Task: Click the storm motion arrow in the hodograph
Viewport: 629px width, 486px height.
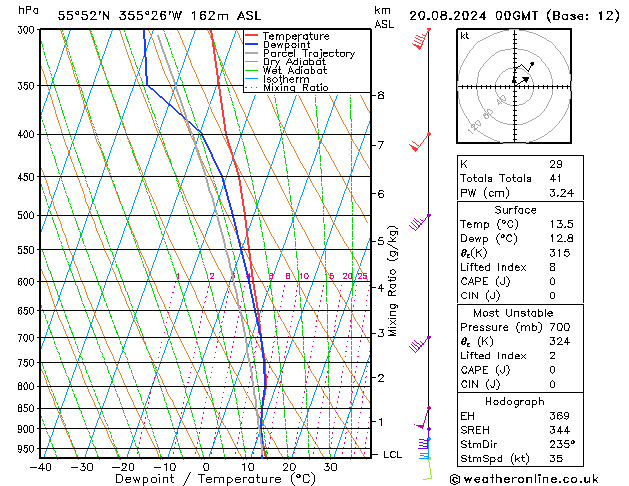Action: (x=523, y=79)
